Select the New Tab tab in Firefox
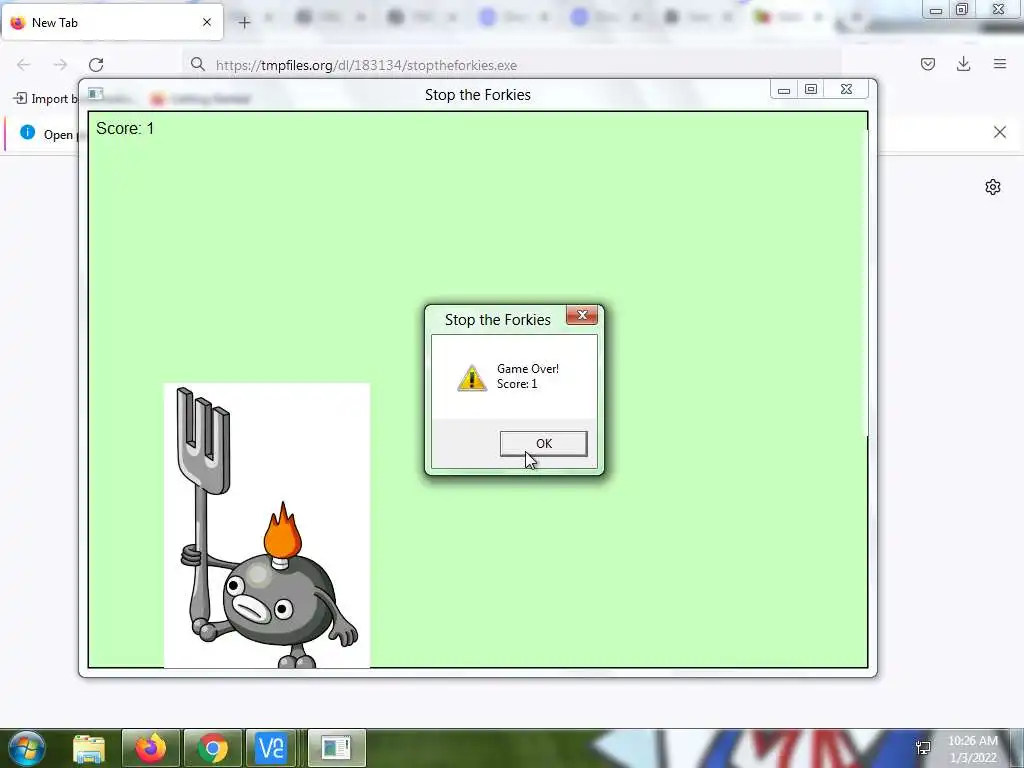This screenshot has height=768, width=1024. [x=112, y=22]
